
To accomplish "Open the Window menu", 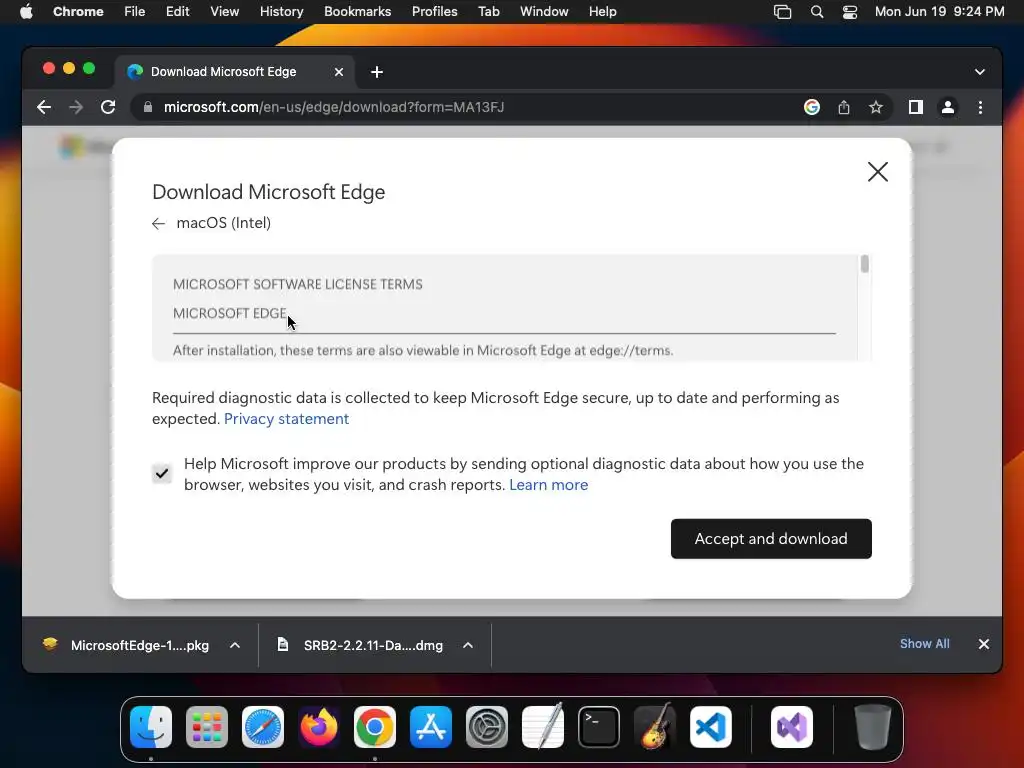I will tap(544, 12).
